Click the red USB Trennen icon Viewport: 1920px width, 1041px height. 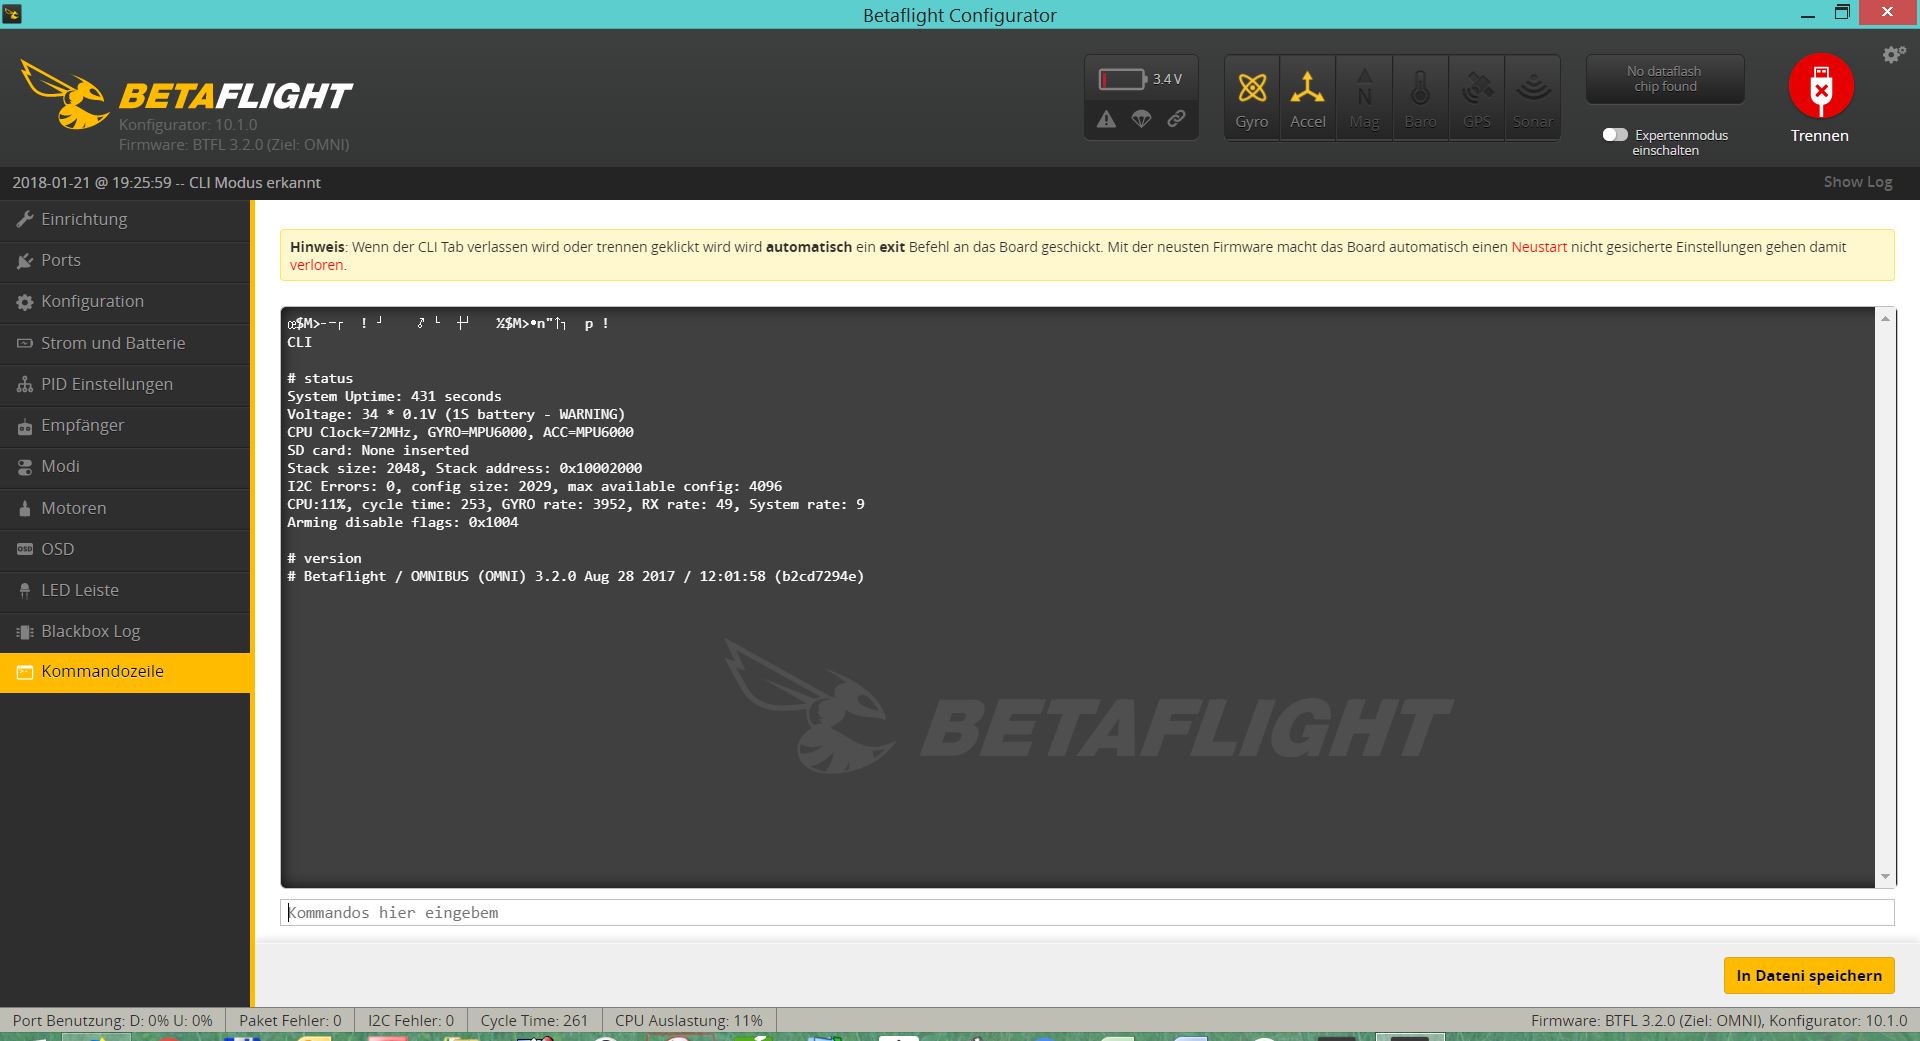coord(1820,87)
